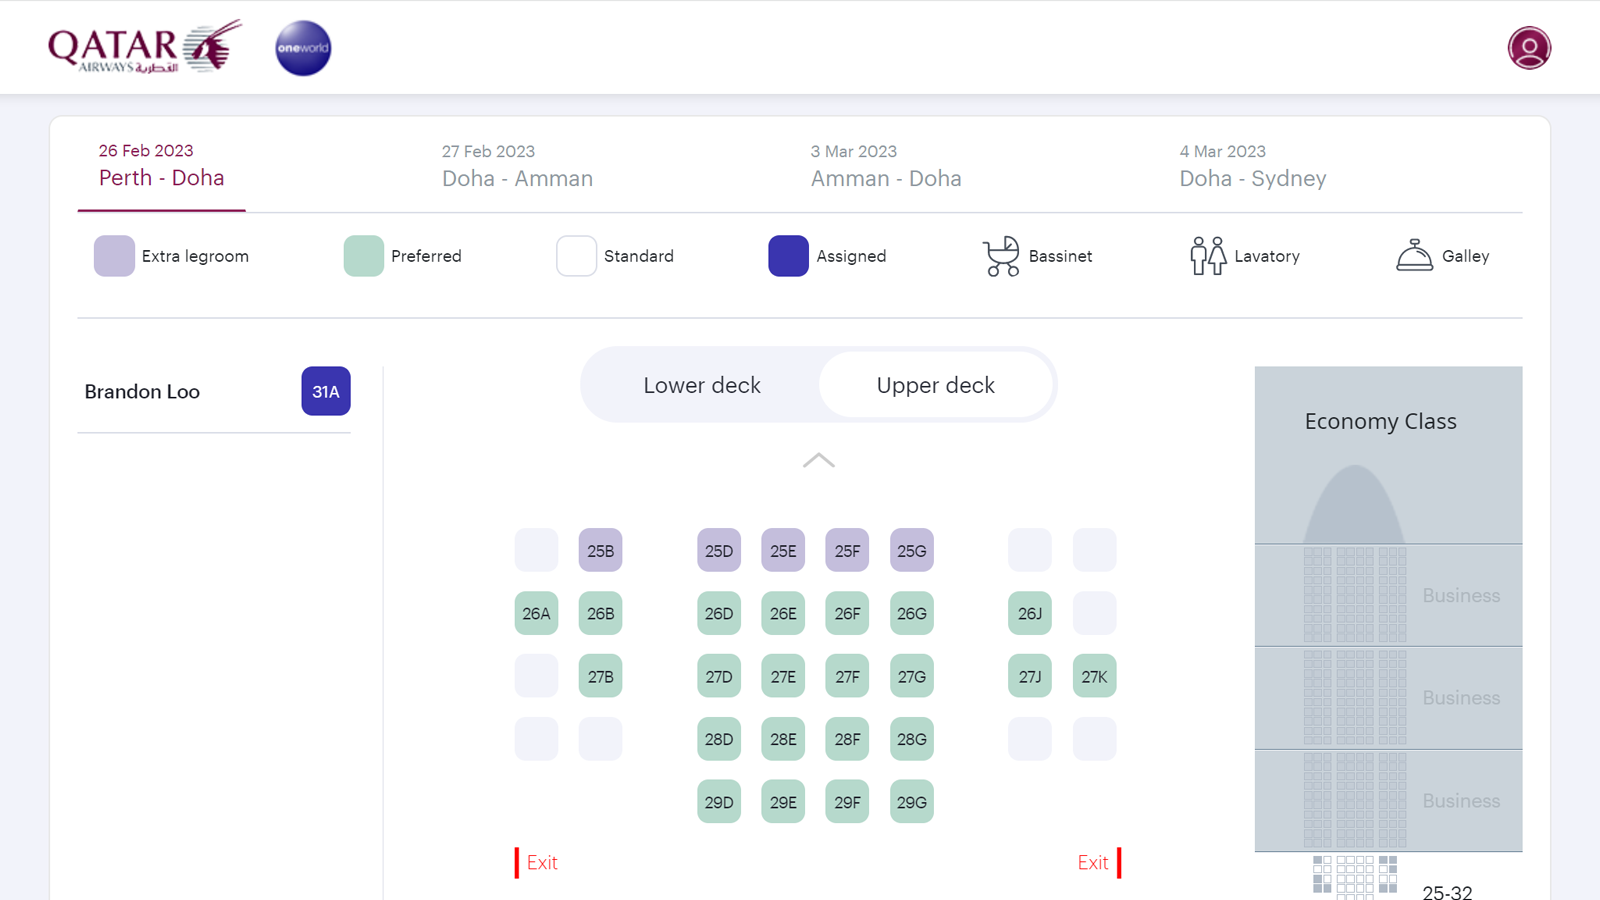The image size is (1600, 900).
Task: Click the Standard seat legend swatch
Action: pyautogui.click(x=576, y=256)
